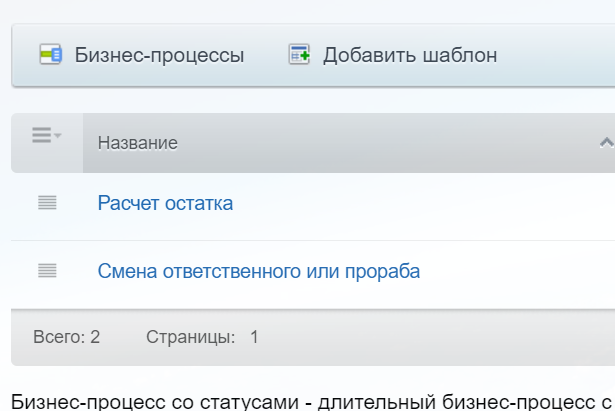This screenshot has width=615, height=411.
Task: Open the Бизнес-процессы section
Action: point(159,54)
